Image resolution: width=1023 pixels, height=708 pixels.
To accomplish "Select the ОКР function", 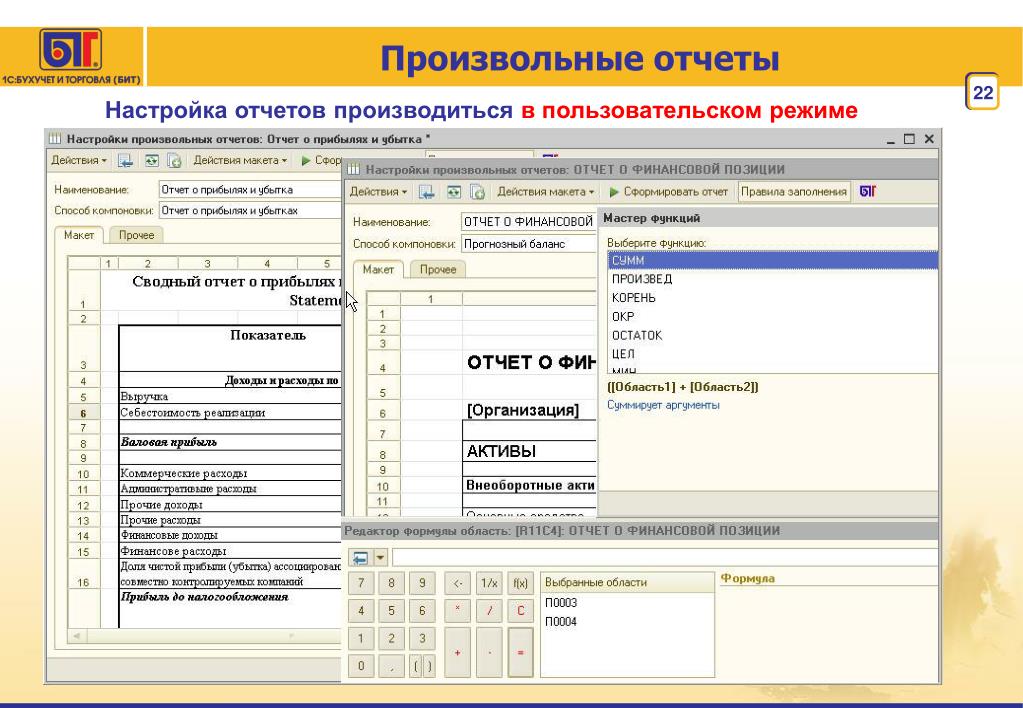I will 772,317.
